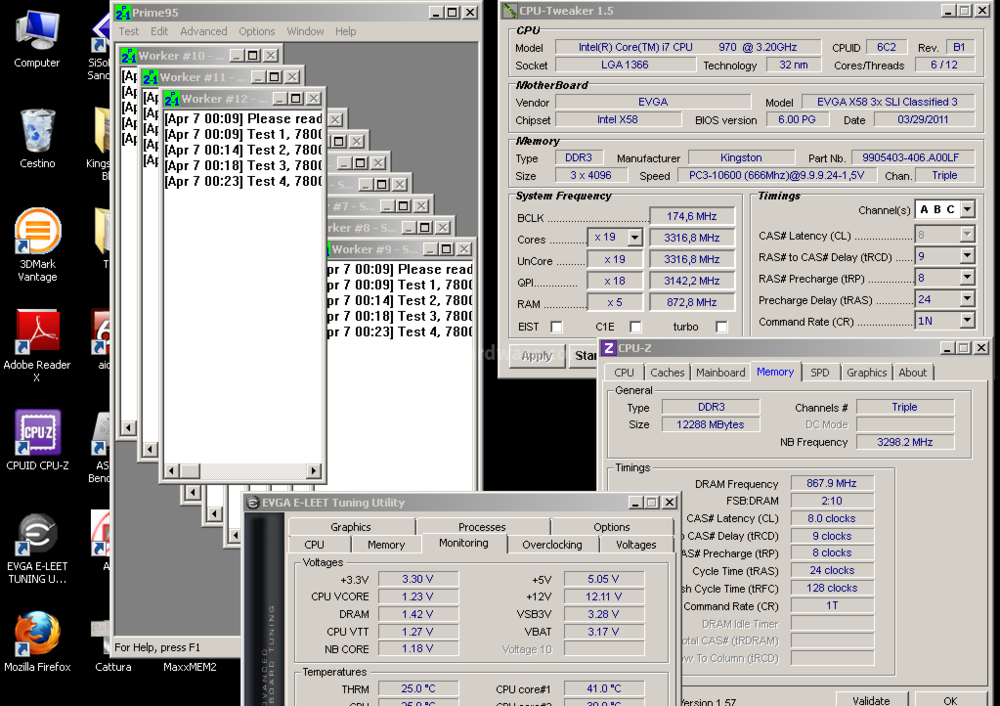Open Overclocking tab in E-LEET

tap(552, 545)
